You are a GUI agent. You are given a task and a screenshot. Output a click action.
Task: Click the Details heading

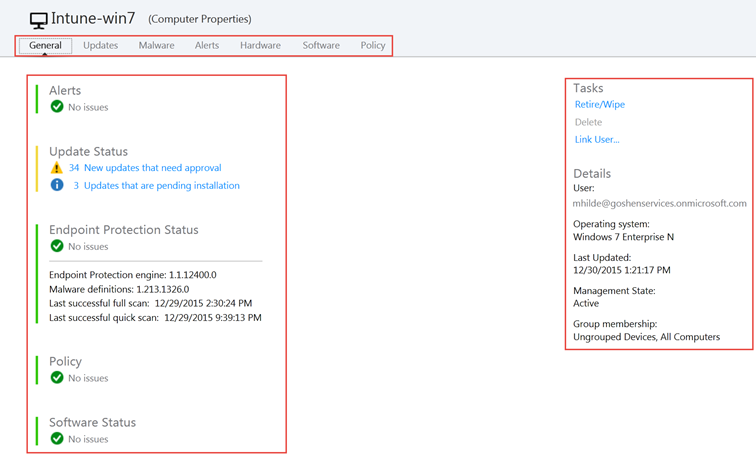tap(592, 174)
